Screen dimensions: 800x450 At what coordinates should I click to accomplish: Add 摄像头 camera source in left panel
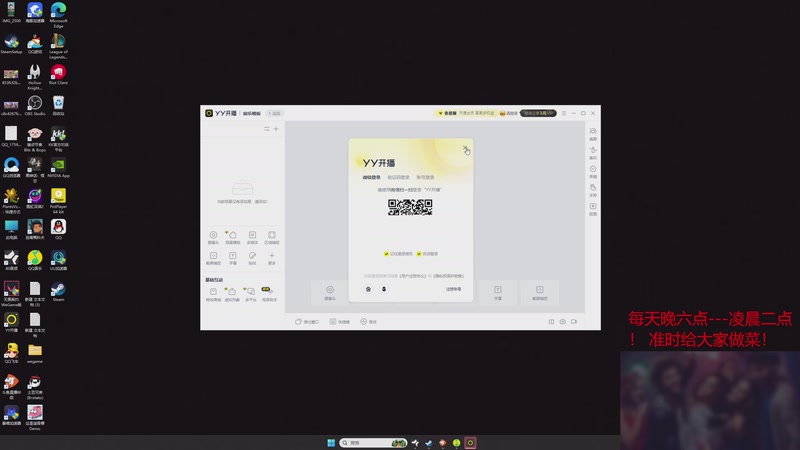click(x=213, y=237)
